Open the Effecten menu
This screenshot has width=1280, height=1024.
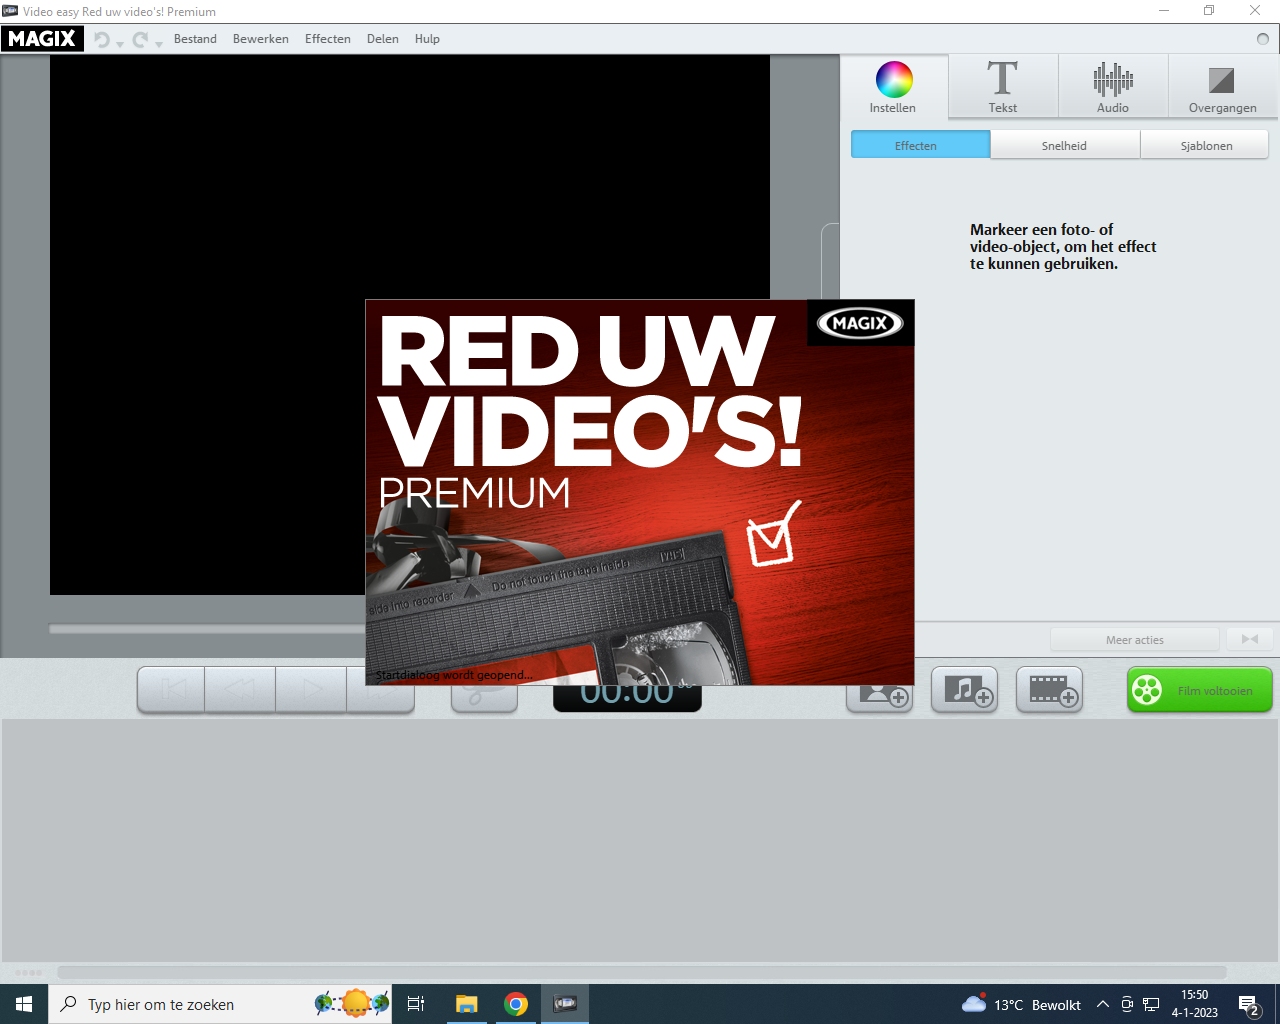point(328,39)
